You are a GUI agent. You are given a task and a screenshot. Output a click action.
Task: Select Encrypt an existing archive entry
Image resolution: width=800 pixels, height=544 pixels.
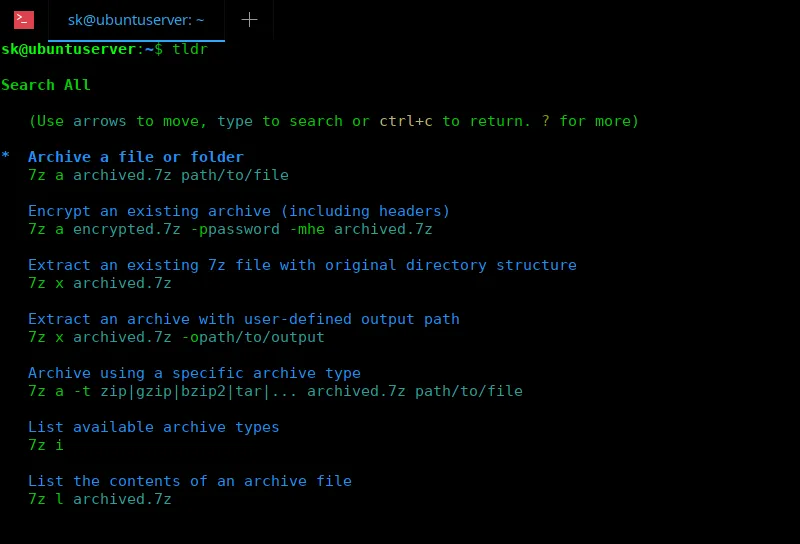coord(239,211)
